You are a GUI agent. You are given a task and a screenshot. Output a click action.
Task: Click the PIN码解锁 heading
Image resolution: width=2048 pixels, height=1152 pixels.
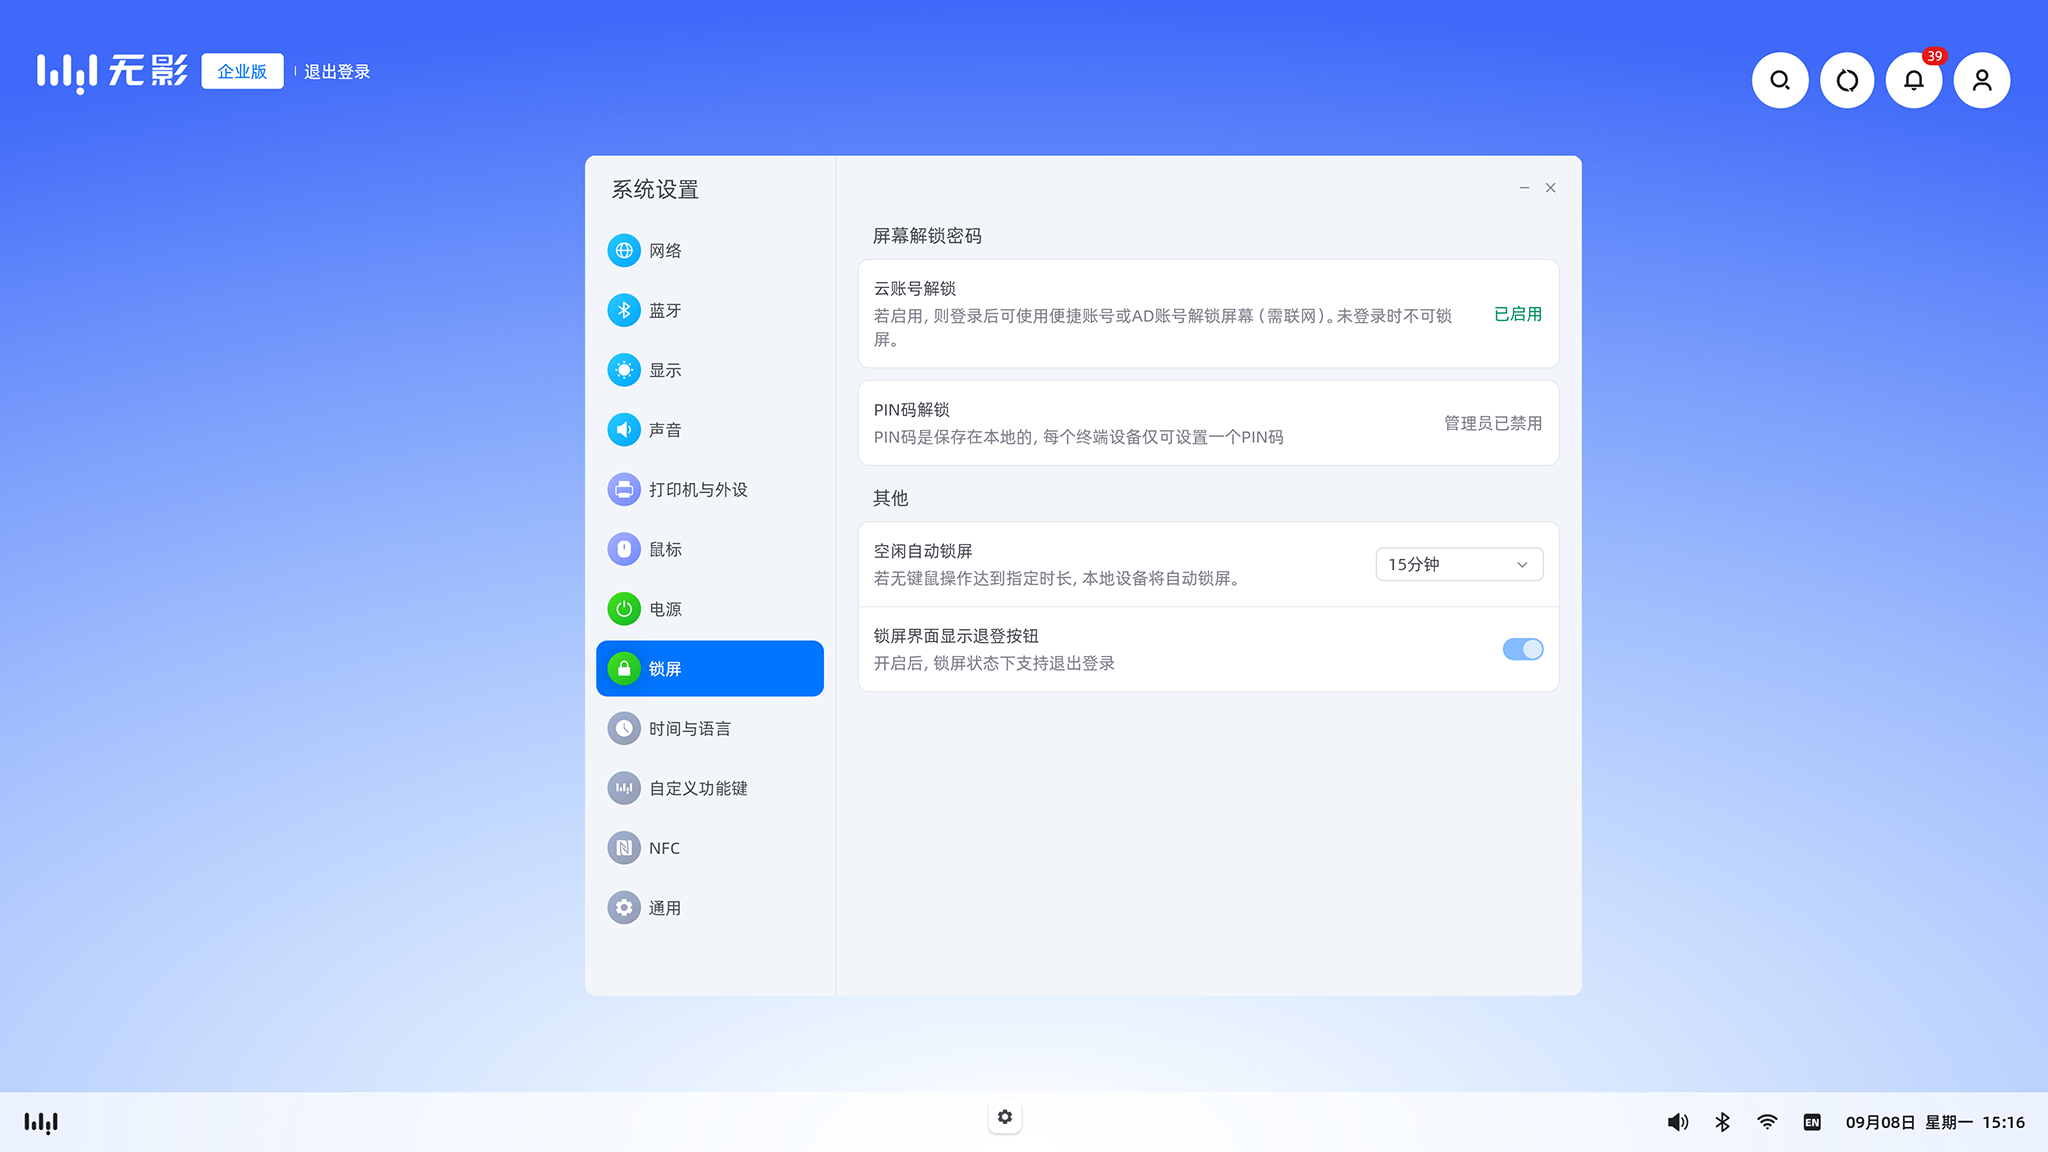tap(911, 410)
